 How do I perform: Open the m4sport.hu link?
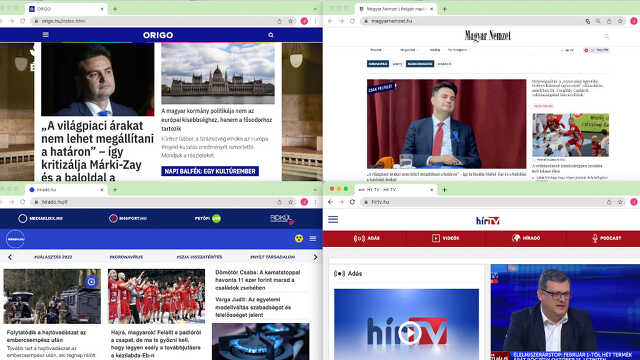128,219
